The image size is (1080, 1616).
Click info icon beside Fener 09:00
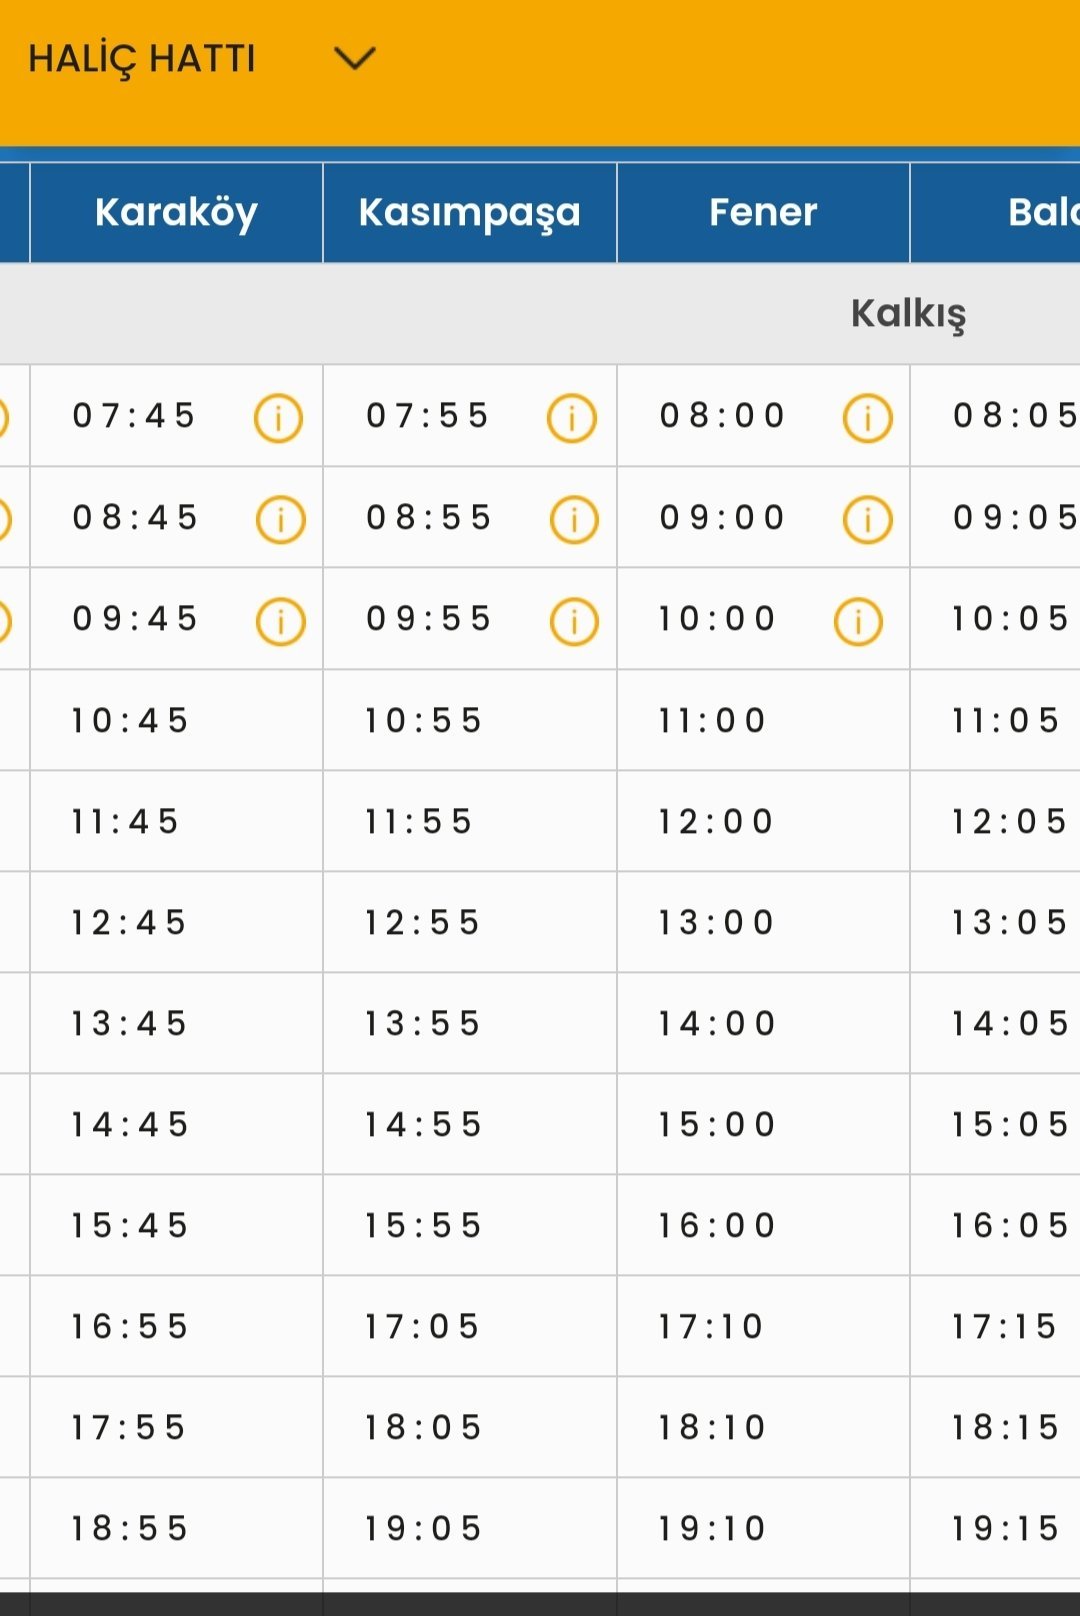[x=867, y=520]
